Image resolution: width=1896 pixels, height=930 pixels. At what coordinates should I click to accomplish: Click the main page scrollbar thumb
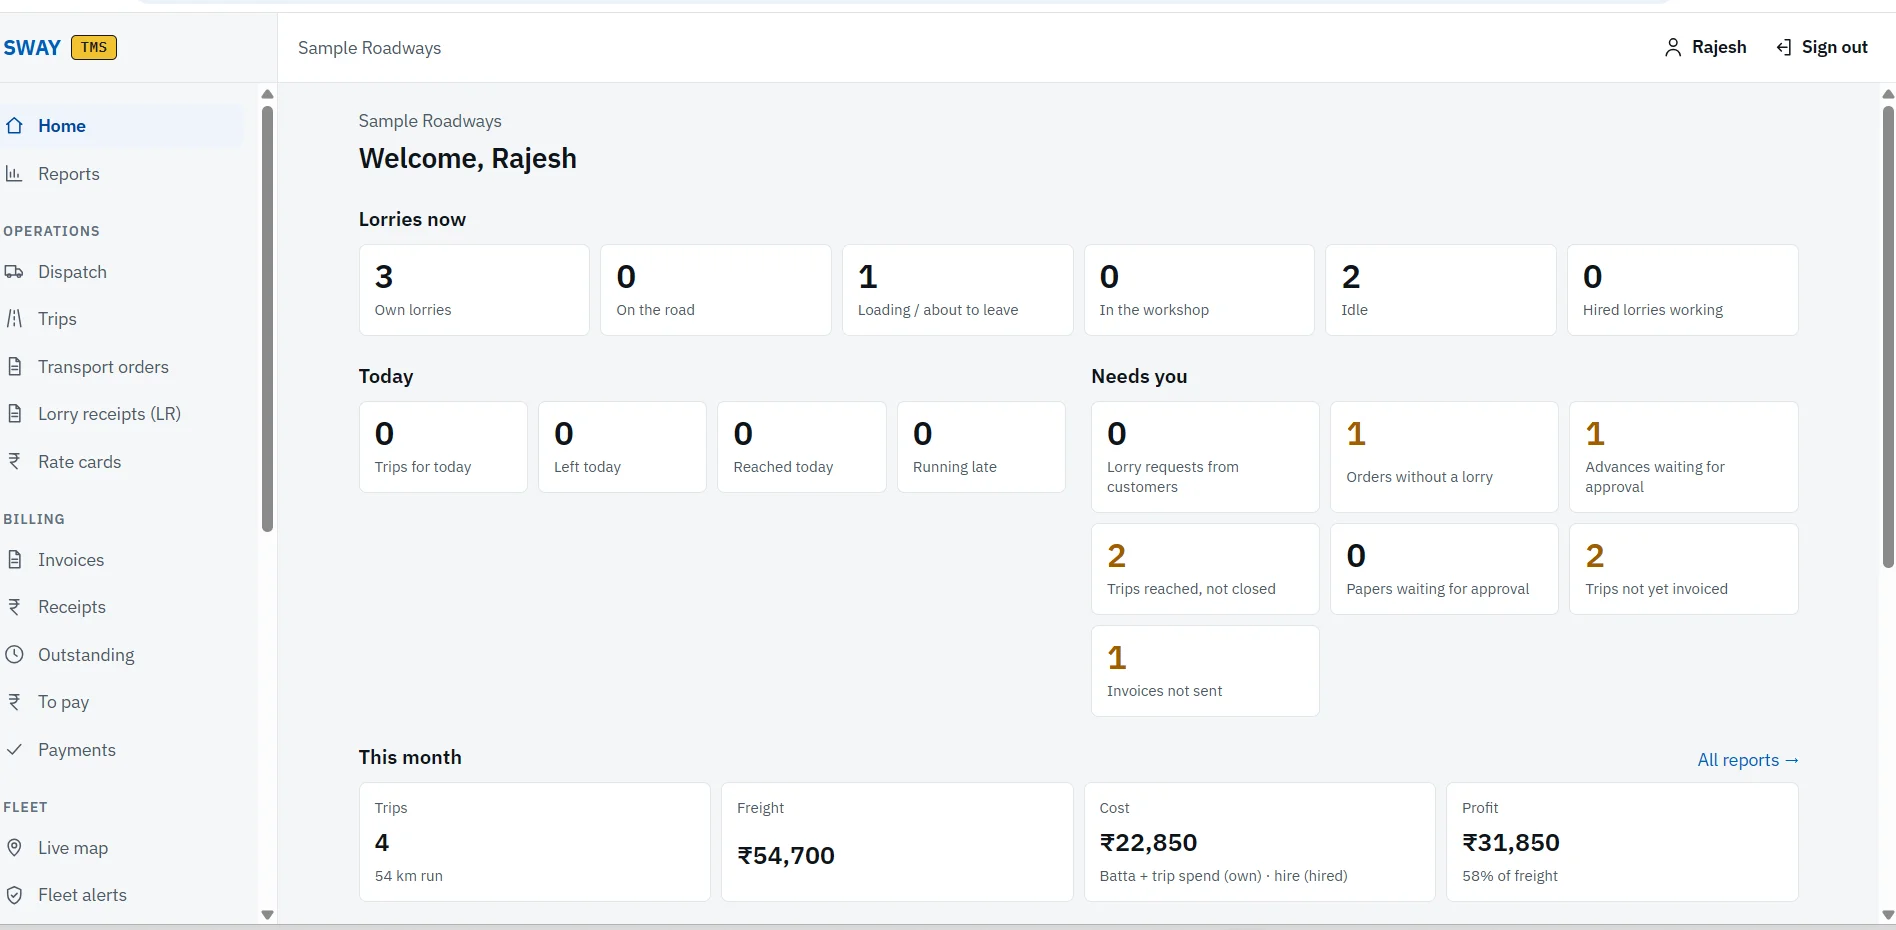point(1888,336)
